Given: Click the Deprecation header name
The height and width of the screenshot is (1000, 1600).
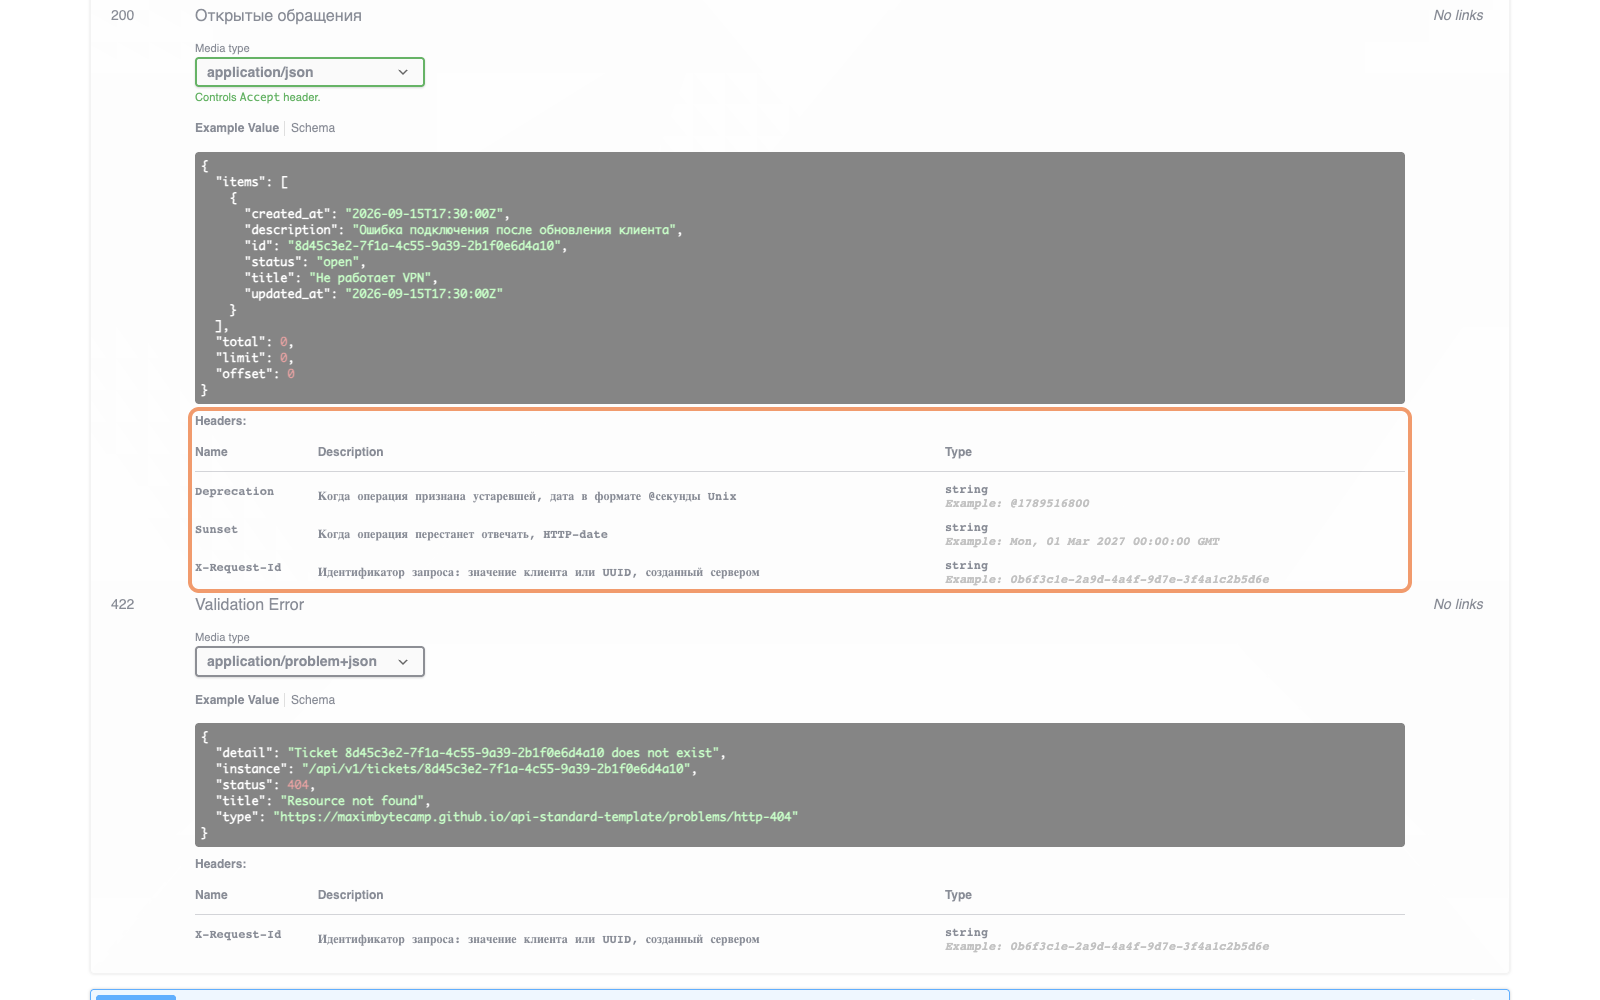Looking at the screenshot, I should (x=234, y=492).
